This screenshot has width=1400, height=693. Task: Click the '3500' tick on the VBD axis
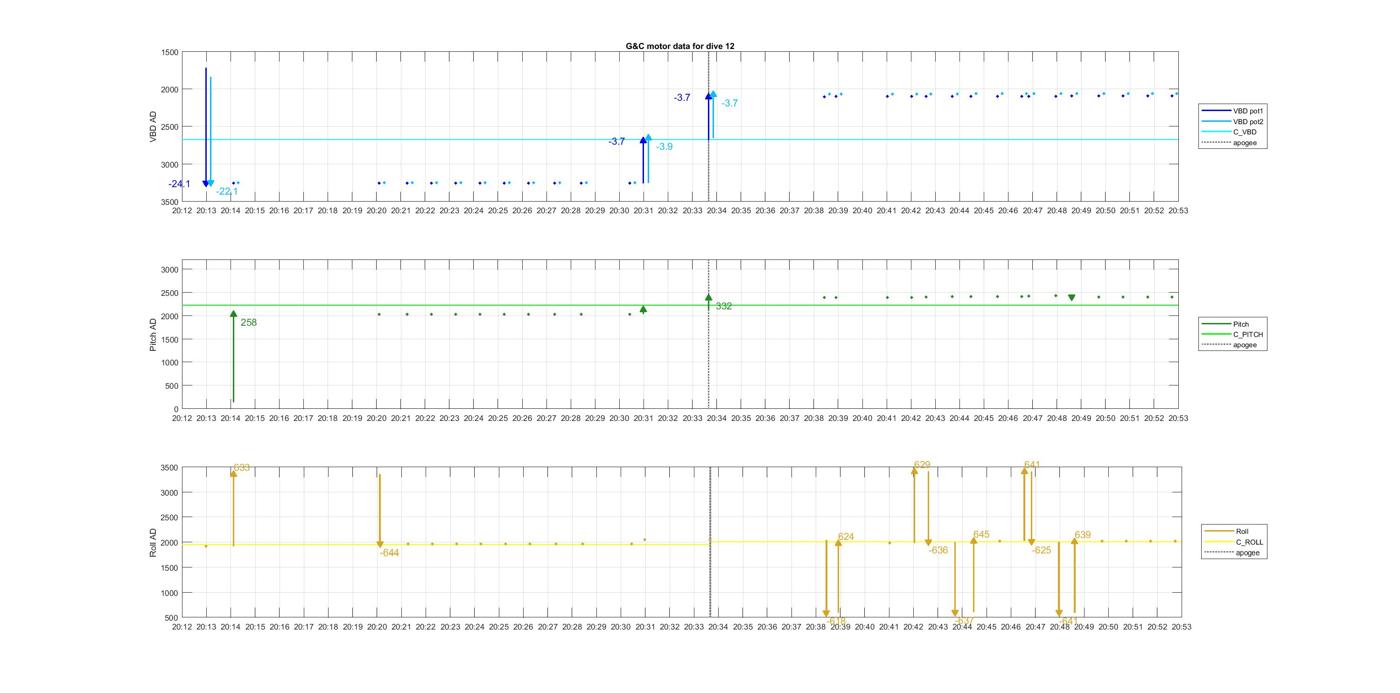(x=169, y=202)
